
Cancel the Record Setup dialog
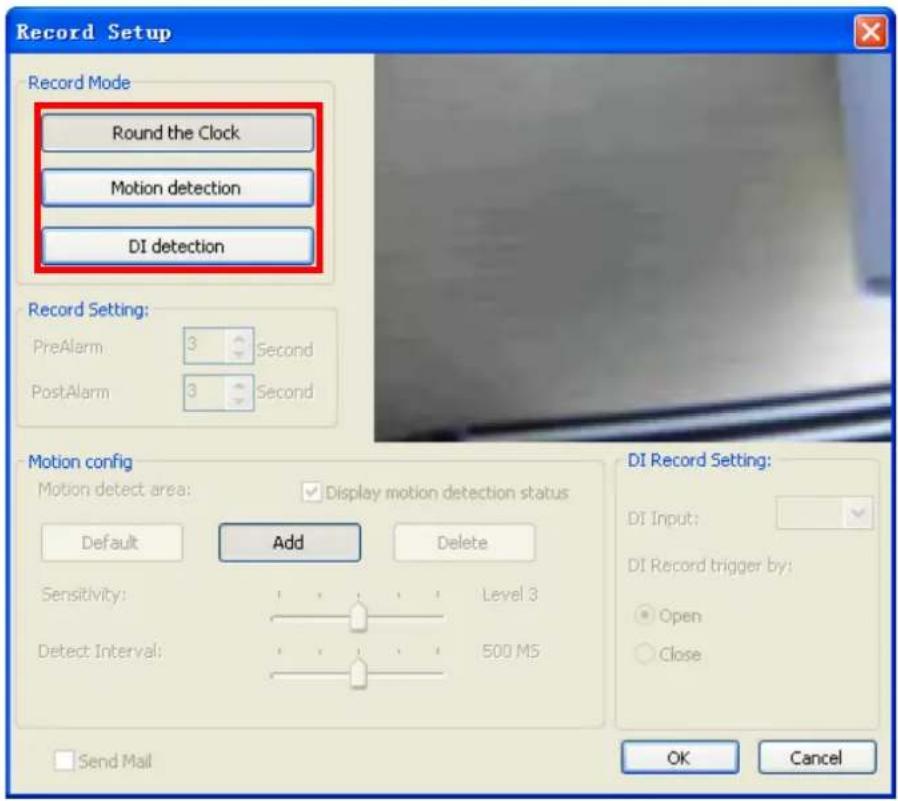point(817,757)
